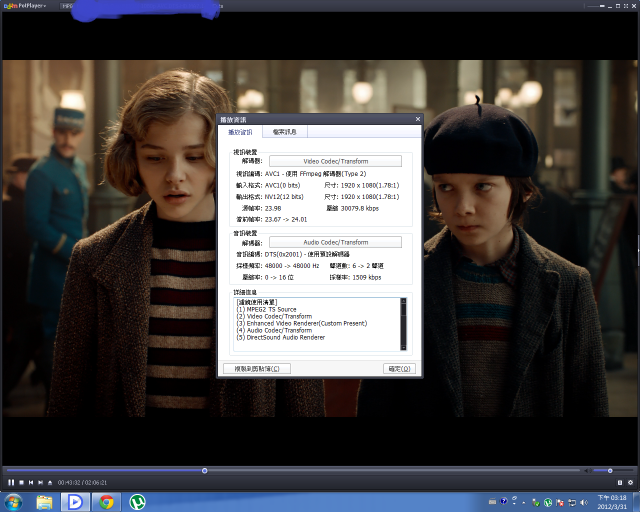The height and width of the screenshot is (512, 640).
Task: Click the 'NV12(12 bits)' output format value
Action: pyautogui.click(x=284, y=196)
